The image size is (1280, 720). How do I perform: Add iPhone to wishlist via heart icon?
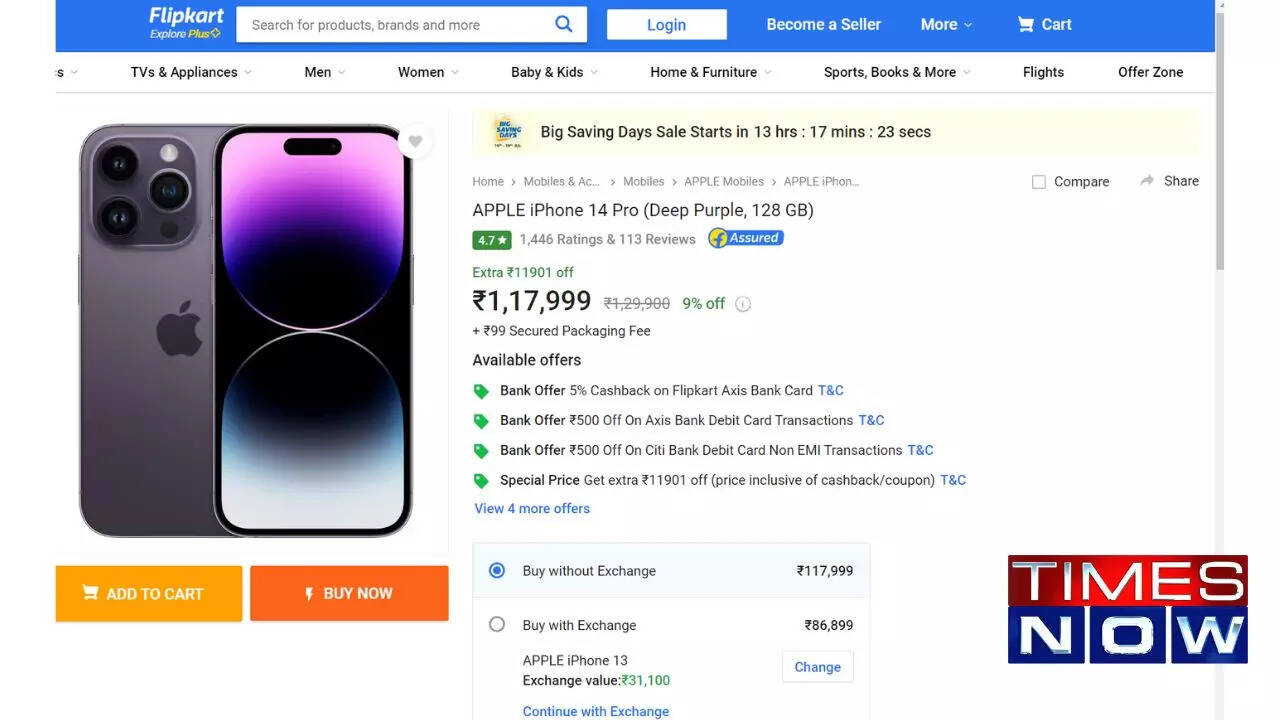click(415, 141)
